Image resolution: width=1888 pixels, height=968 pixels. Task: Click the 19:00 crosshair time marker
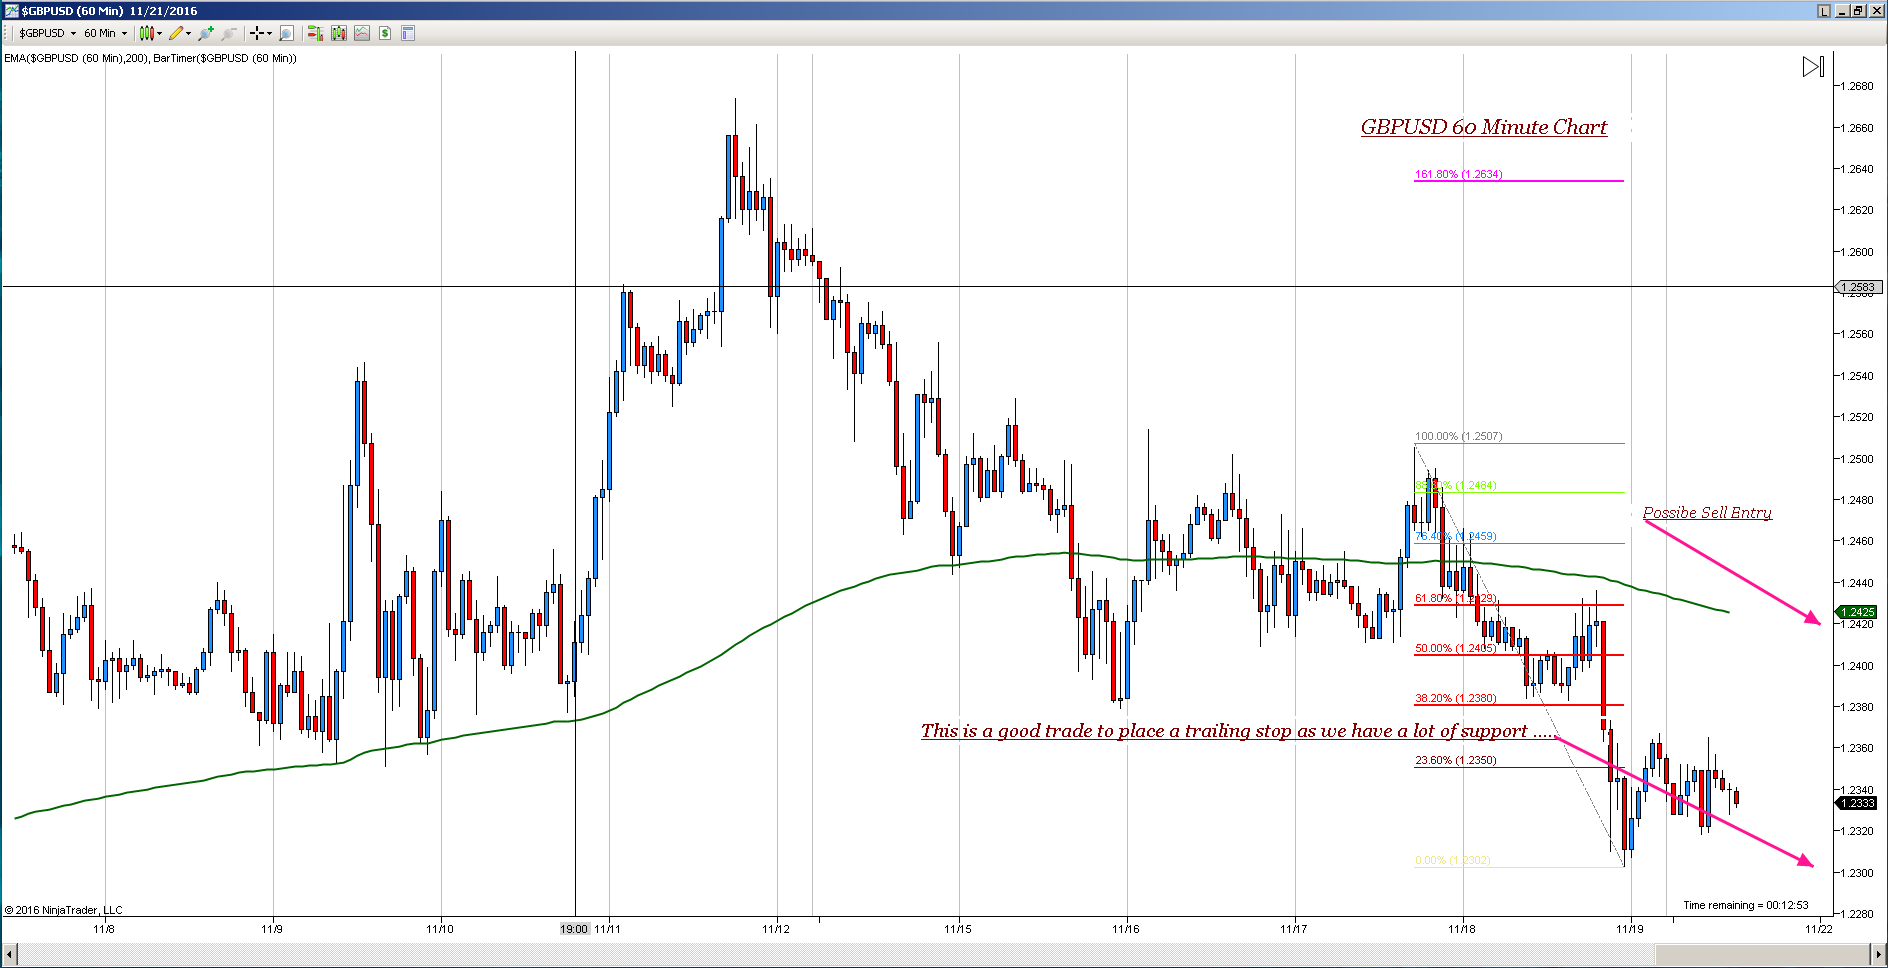574,929
